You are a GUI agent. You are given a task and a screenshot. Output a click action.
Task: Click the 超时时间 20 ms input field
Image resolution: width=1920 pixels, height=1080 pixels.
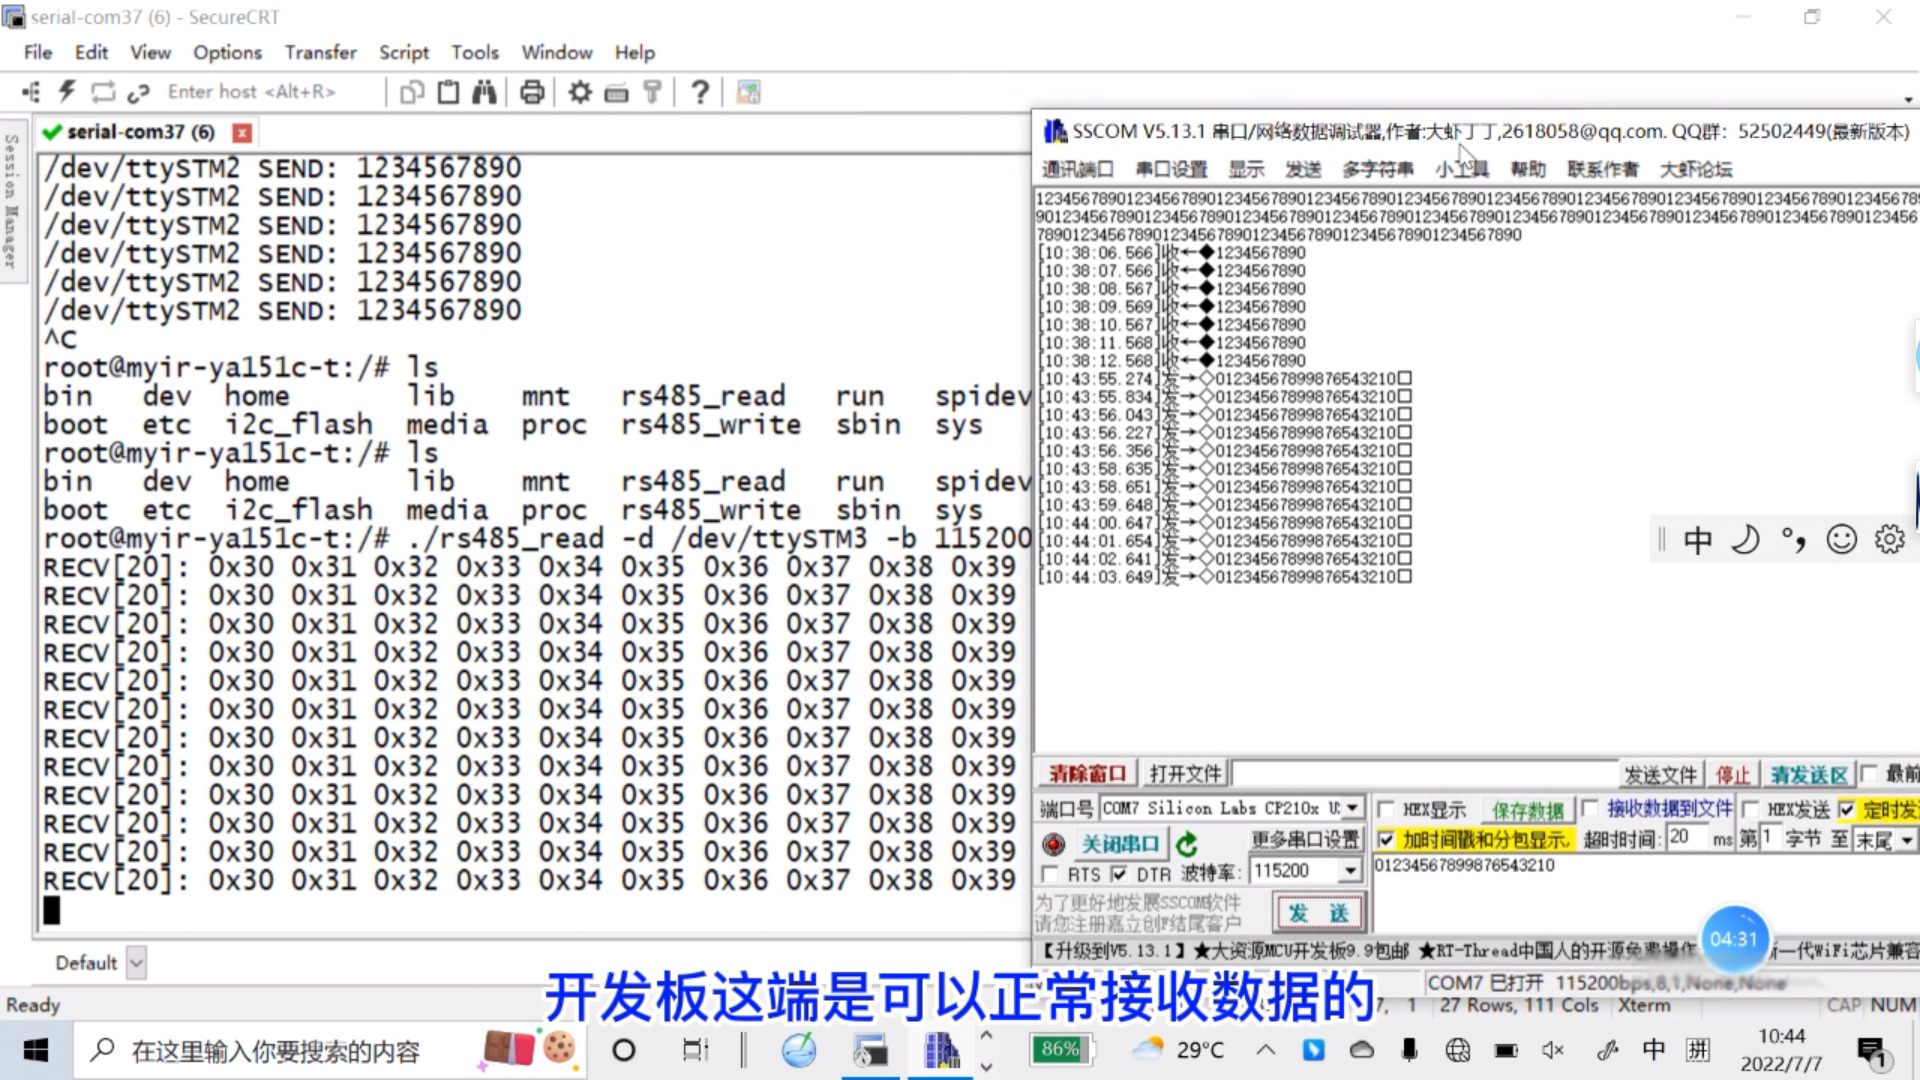tap(1687, 838)
